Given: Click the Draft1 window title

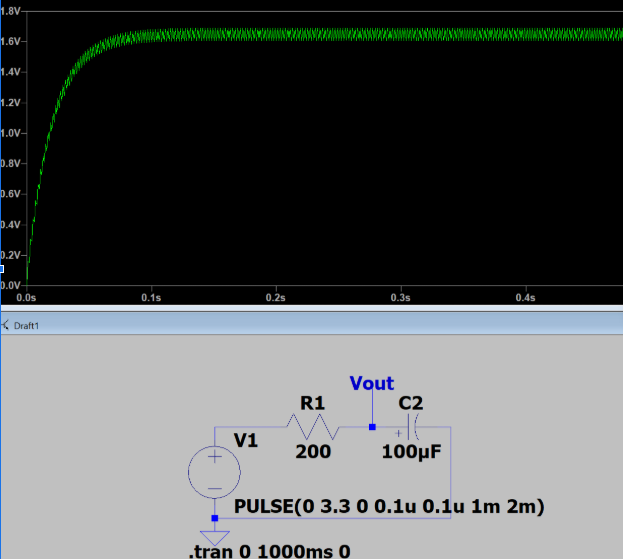Looking at the screenshot, I should coord(27,326).
